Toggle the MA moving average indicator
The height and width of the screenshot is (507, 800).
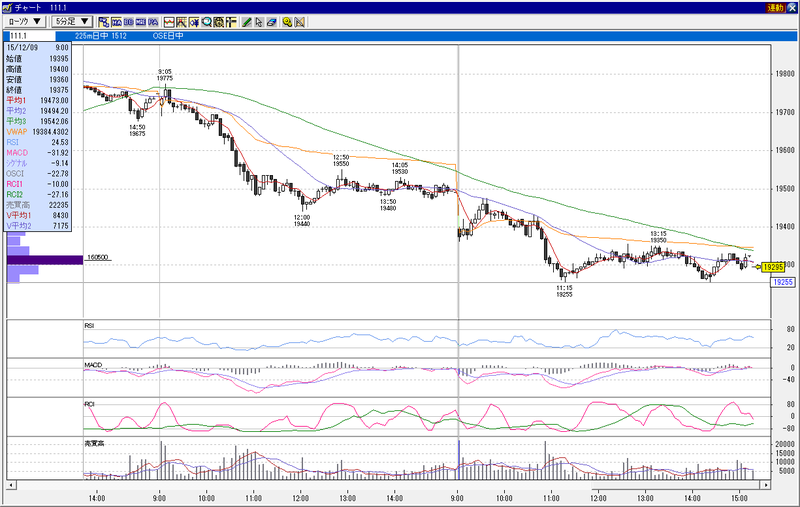[x=116, y=22]
